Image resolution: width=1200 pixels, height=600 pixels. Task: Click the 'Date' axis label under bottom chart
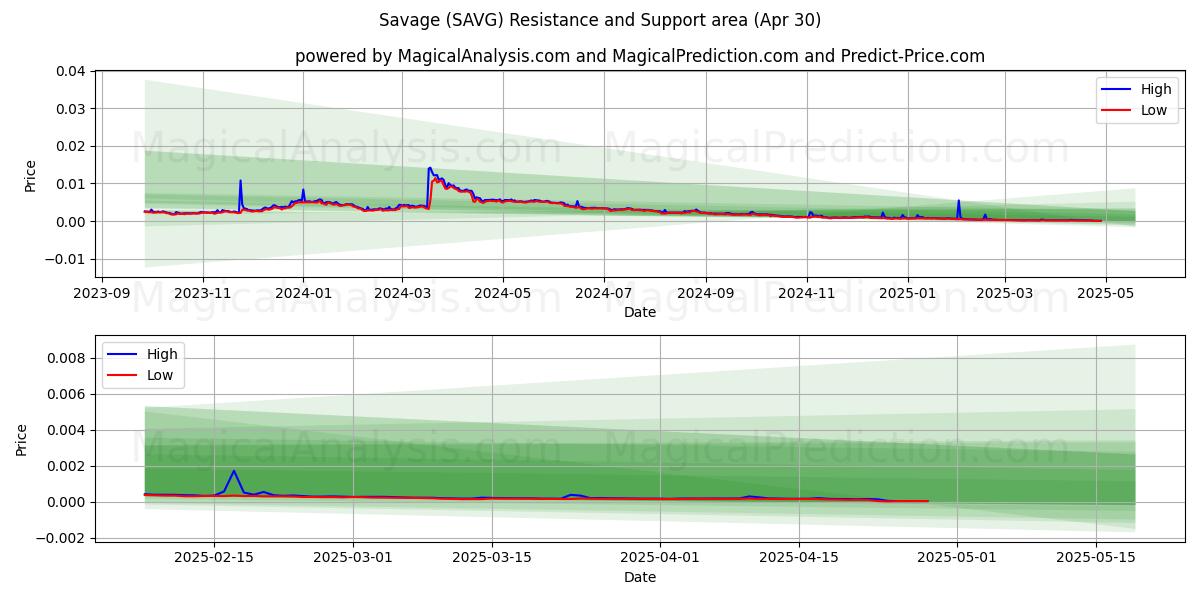(x=640, y=577)
